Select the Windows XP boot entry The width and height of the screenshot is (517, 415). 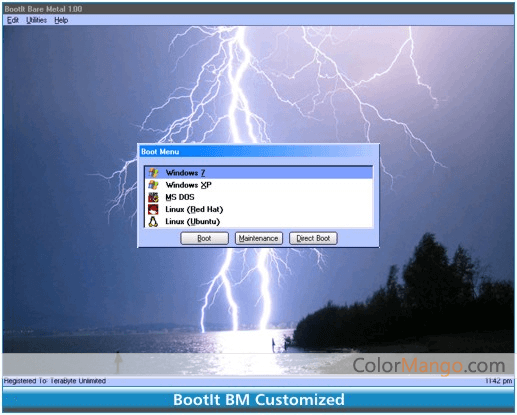pyautogui.click(x=259, y=185)
